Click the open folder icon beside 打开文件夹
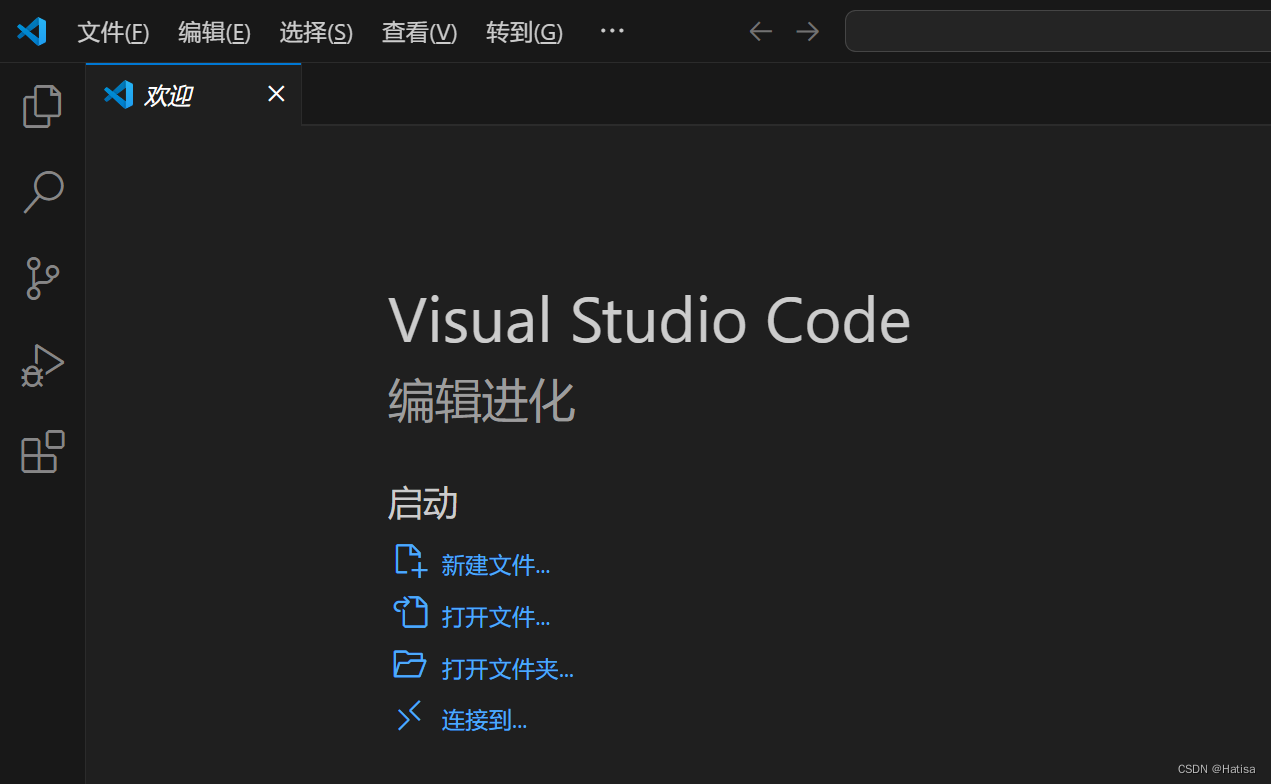The width and height of the screenshot is (1271, 784). click(x=409, y=664)
